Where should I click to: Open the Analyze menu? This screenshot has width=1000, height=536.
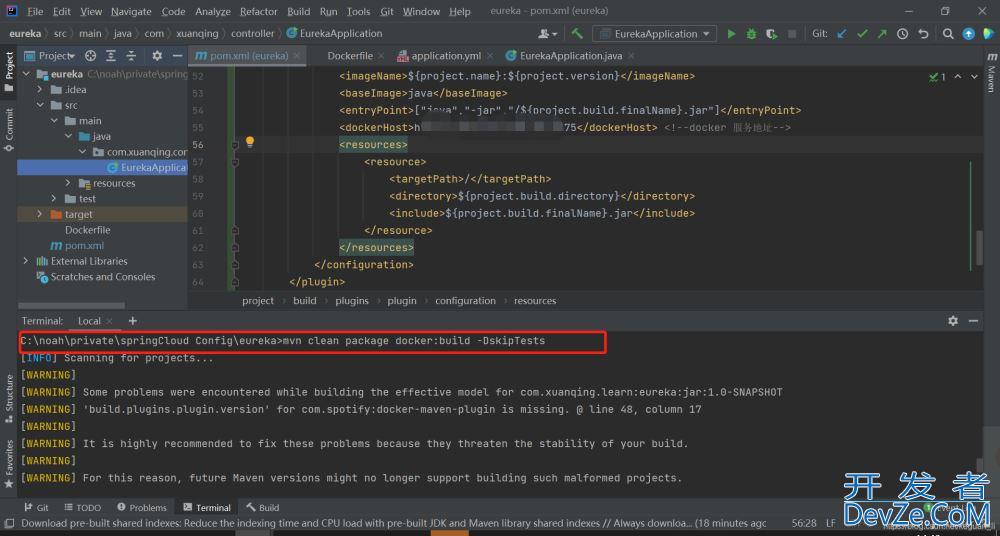[213, 11]
